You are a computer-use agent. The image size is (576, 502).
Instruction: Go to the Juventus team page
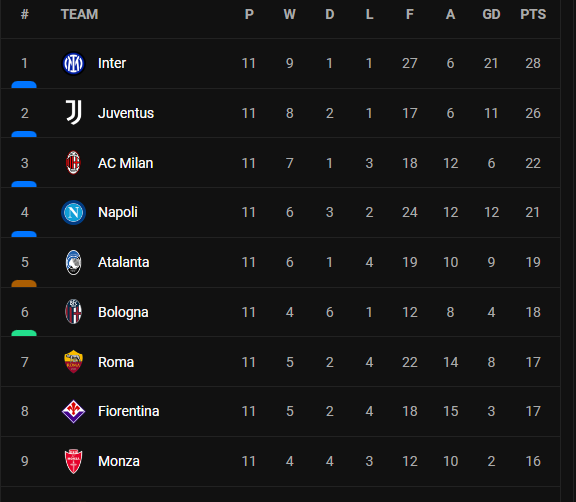(x=126, y=113)
